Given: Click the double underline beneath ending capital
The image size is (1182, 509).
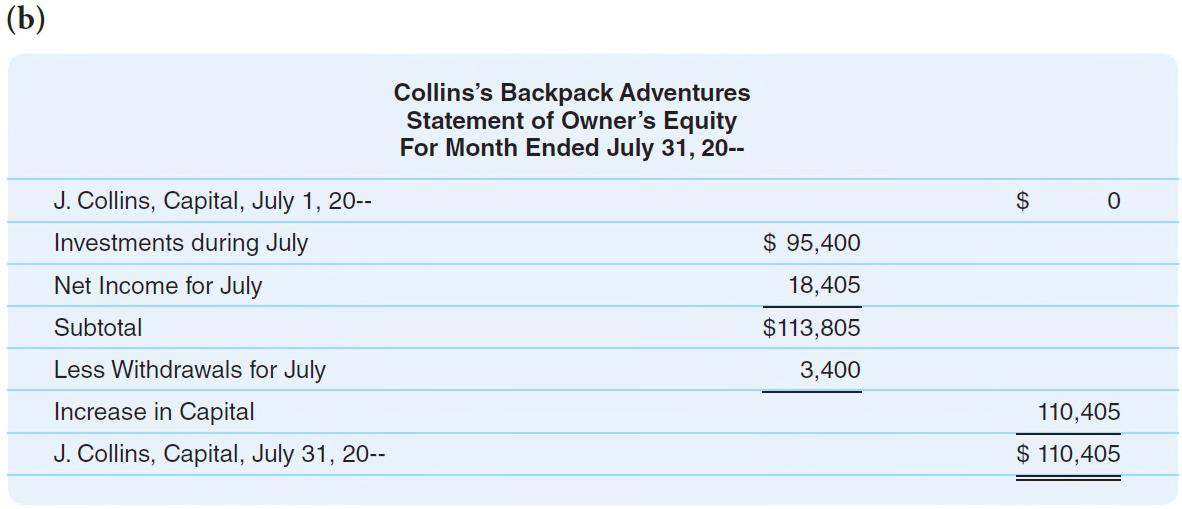Looking at the screenshot, I should (x=1068, y=477).
